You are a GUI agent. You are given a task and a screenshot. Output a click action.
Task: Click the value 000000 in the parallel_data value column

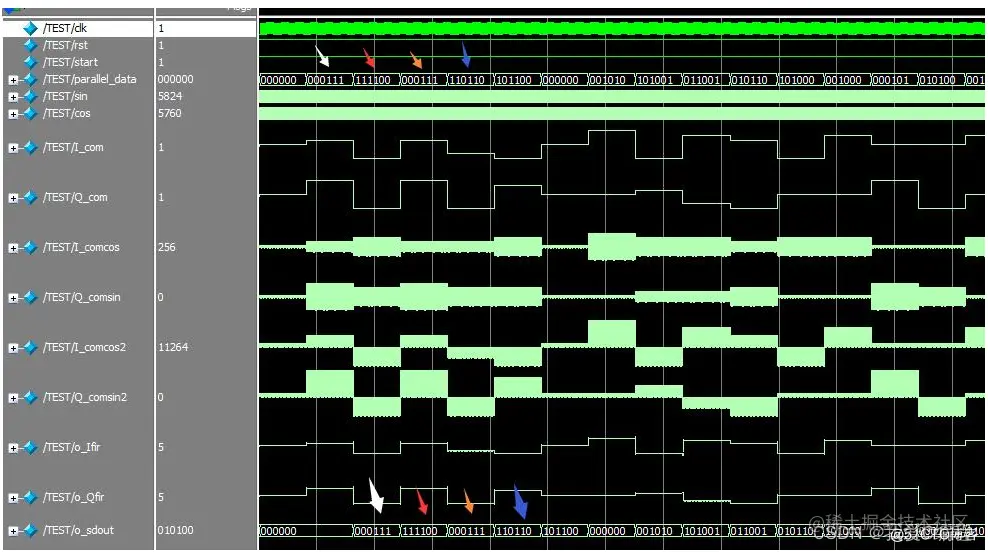coord(176,79)
